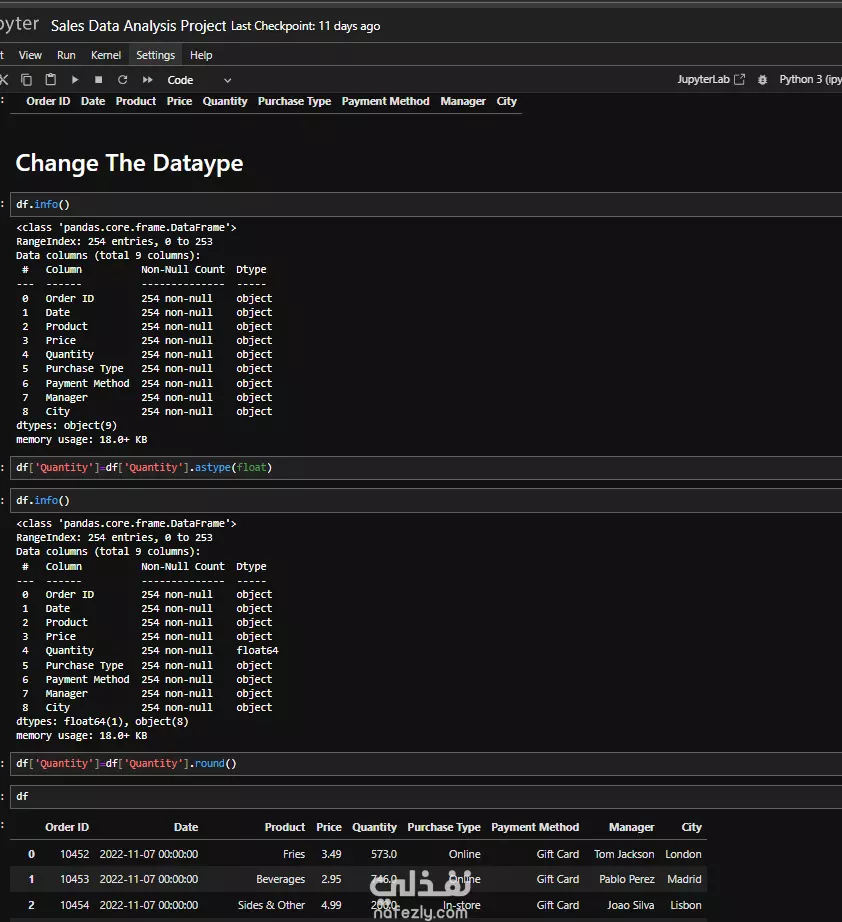Click the Tom Jackson manager cell

(624, 854)
